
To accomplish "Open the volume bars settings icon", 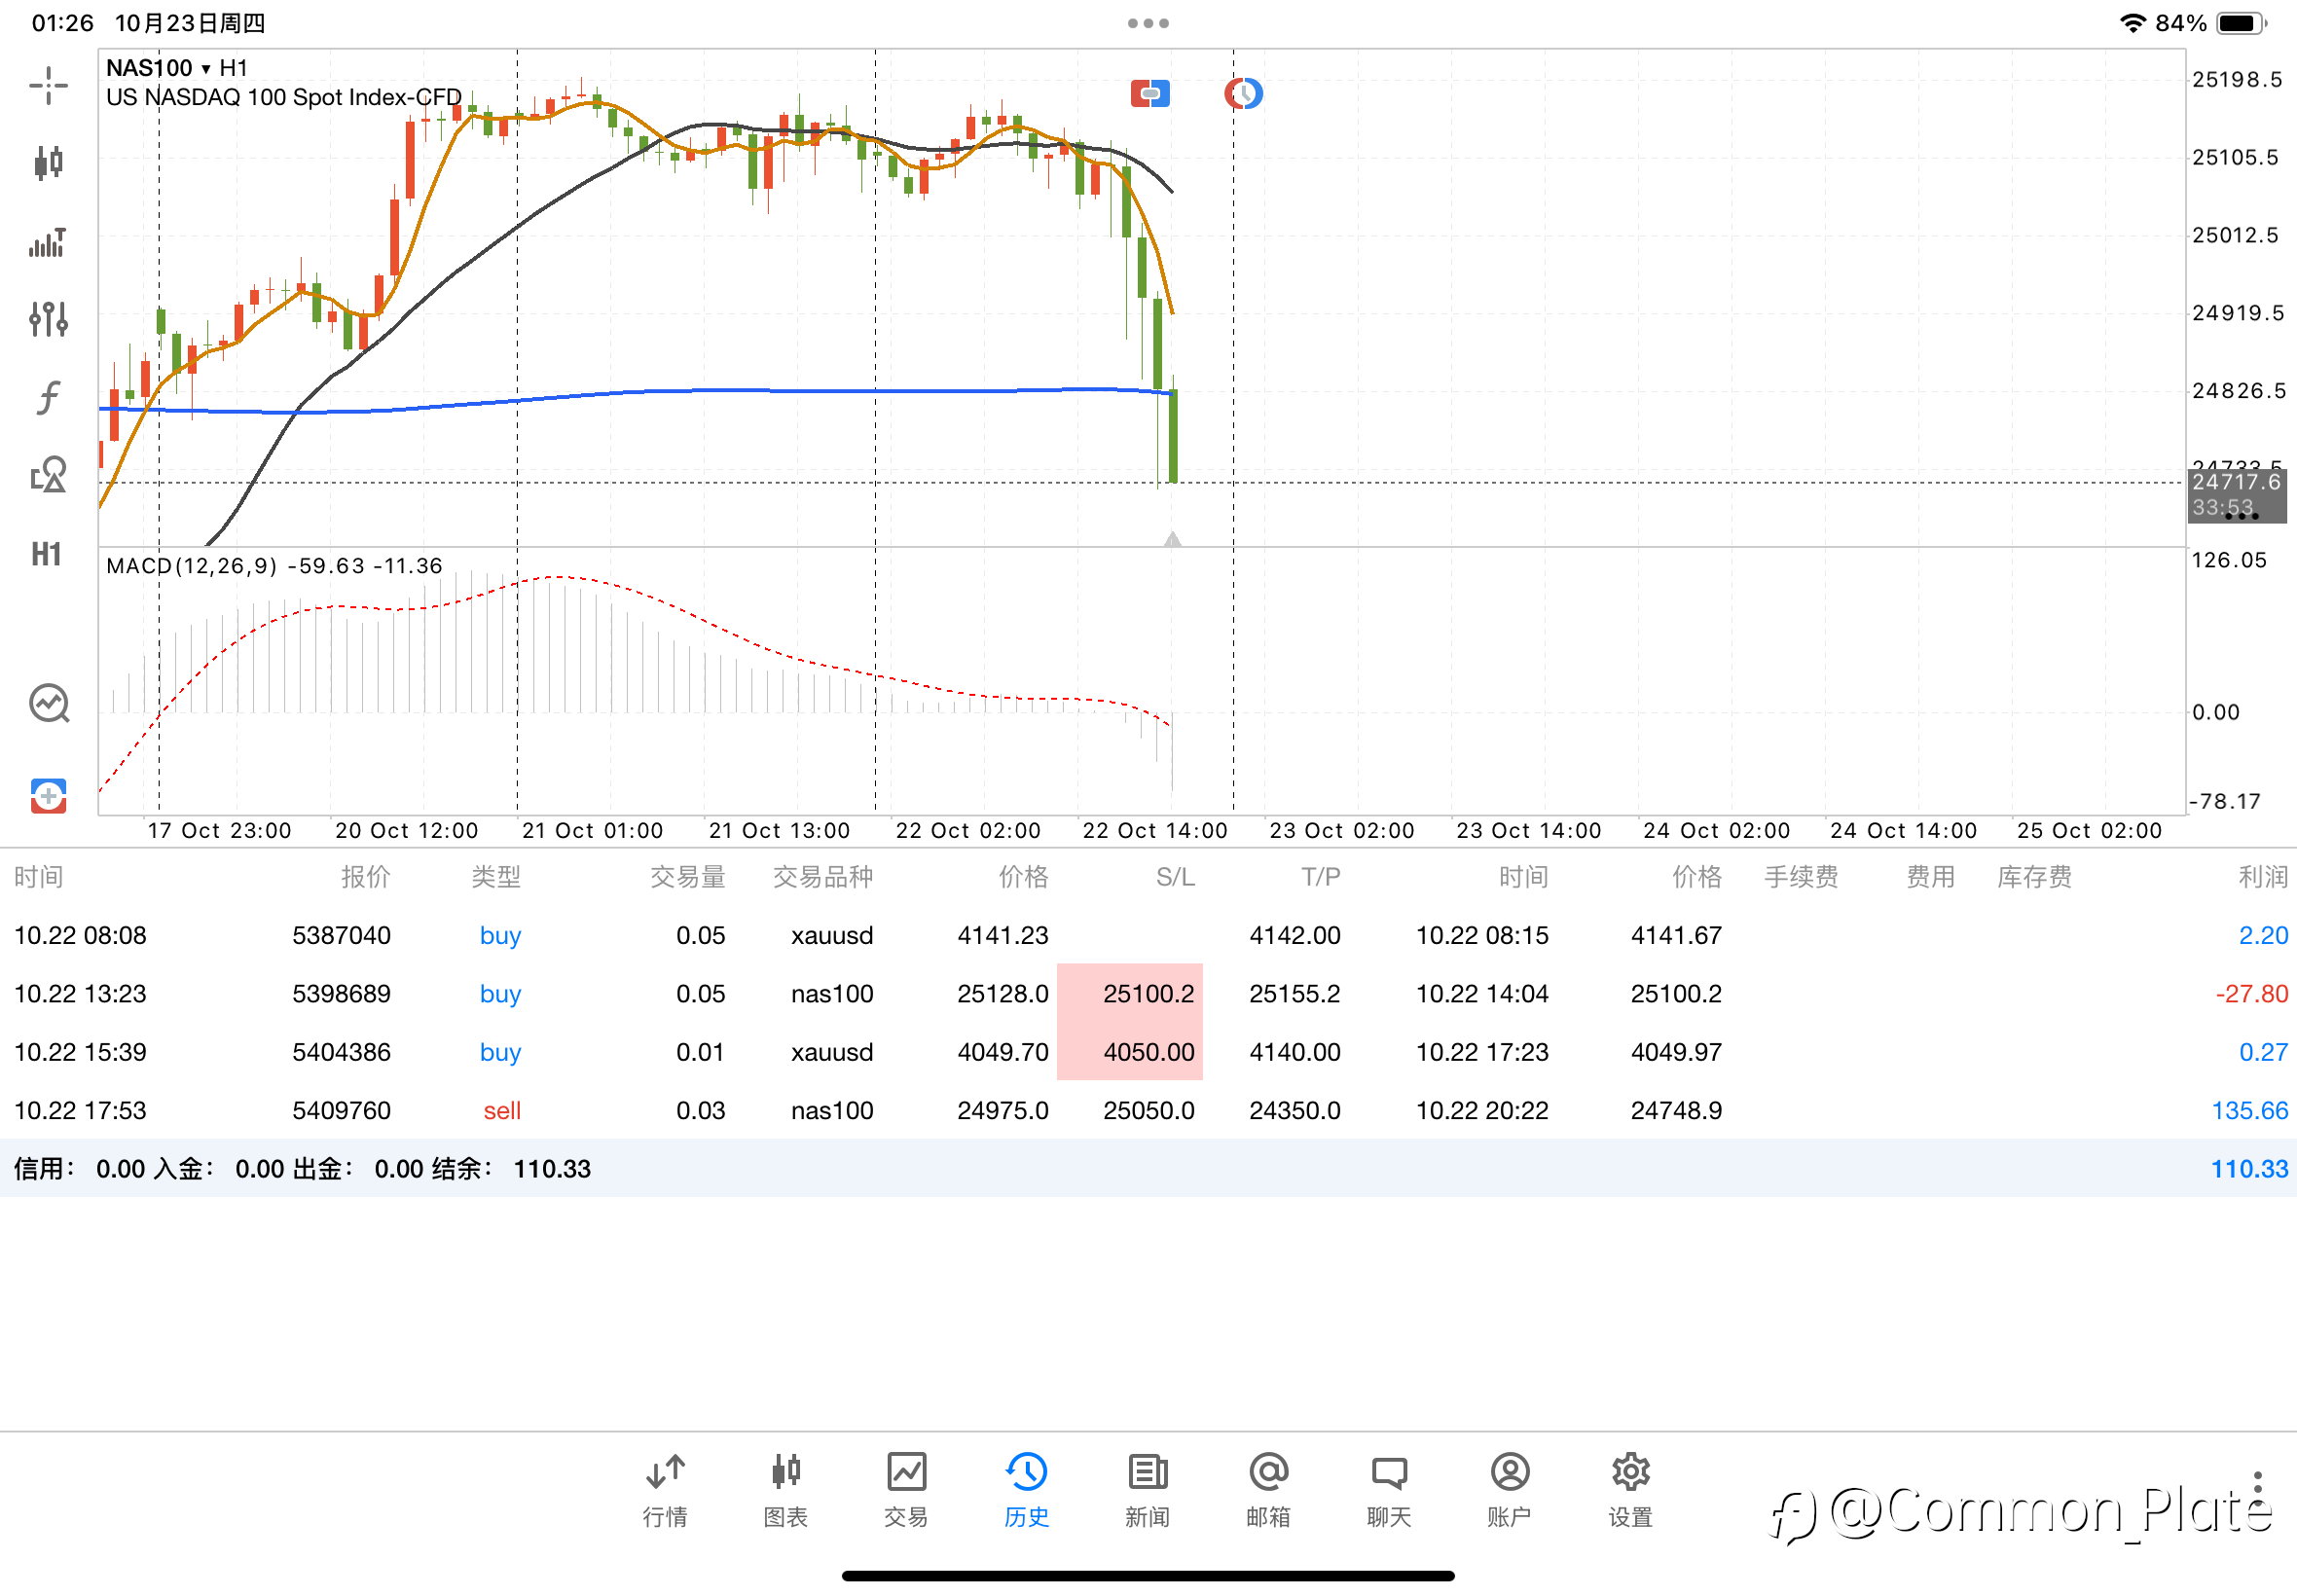I will pyautogui.click(x=48, y=242).
